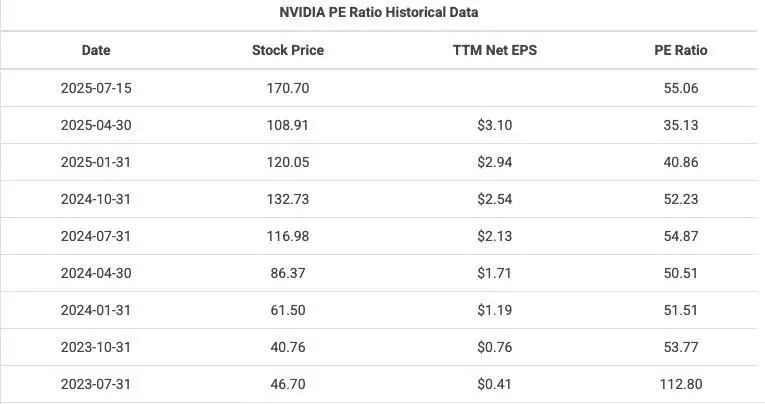Click the 2024-10-31 date cell
765x404 pixels.
click(x=96, y=199)
